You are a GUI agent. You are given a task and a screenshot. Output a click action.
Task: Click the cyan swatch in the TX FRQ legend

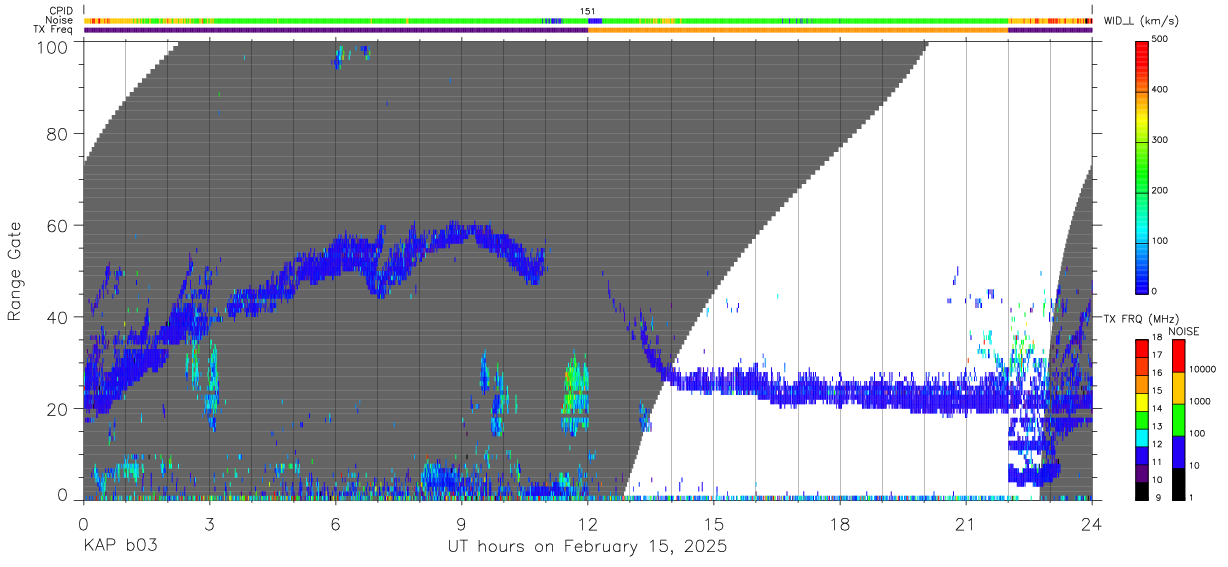pyautogui.click(x=1142, y=439)
